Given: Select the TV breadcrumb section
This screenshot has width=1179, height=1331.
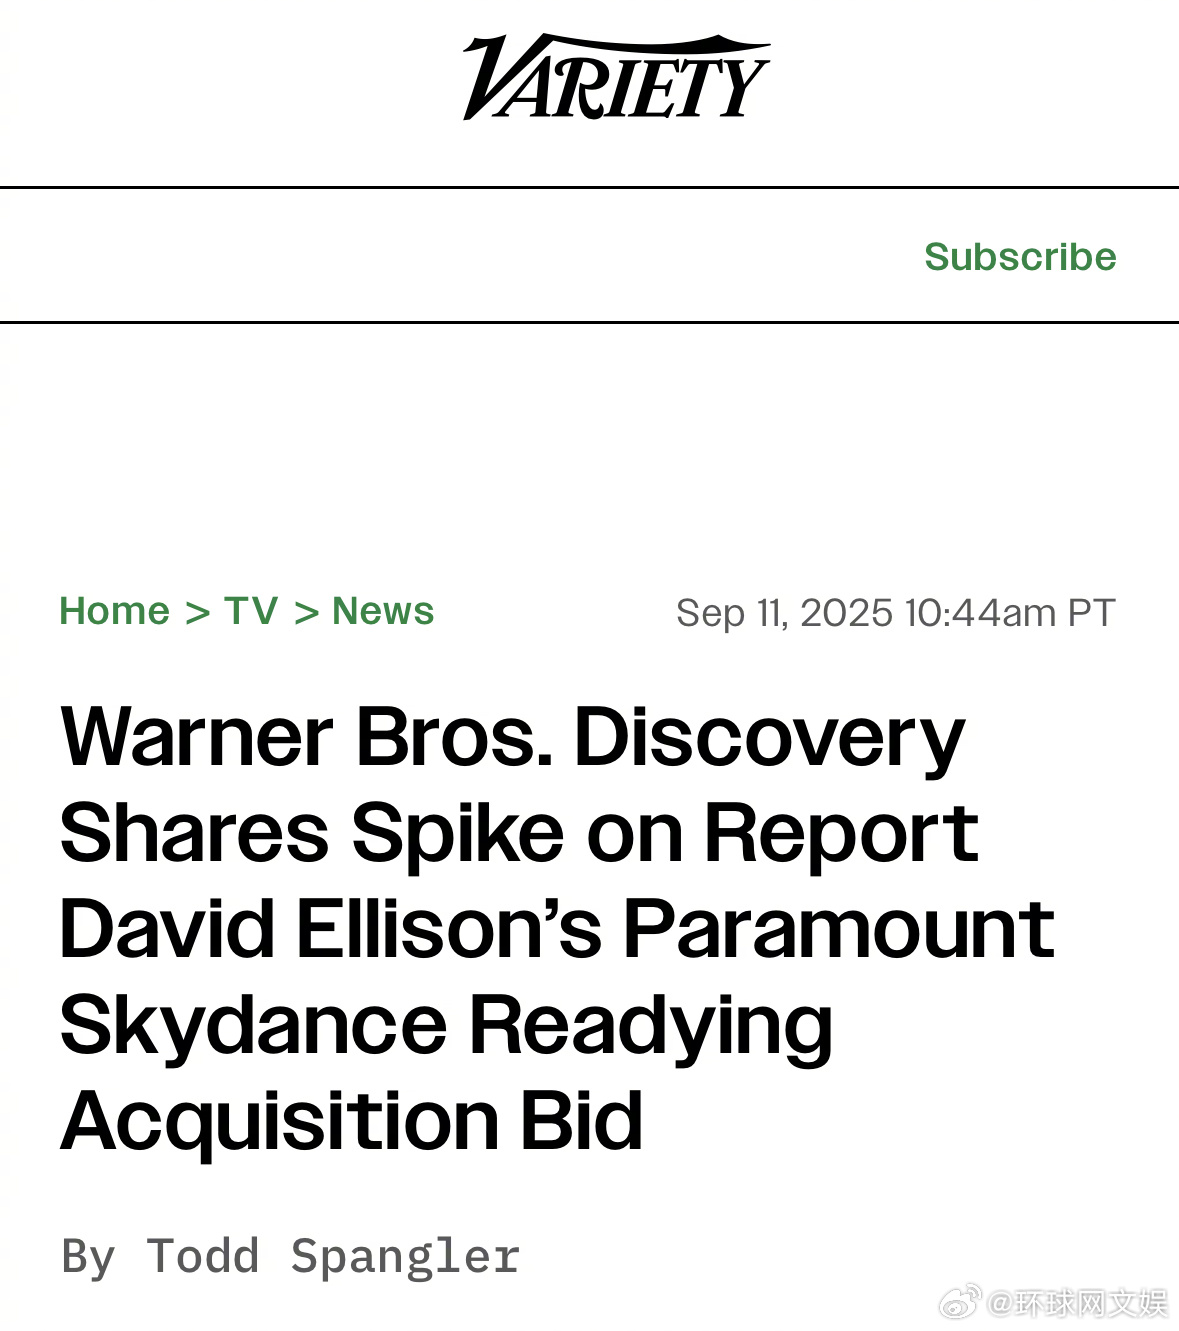Looking at the screenshot, I should tap(251, 611).
